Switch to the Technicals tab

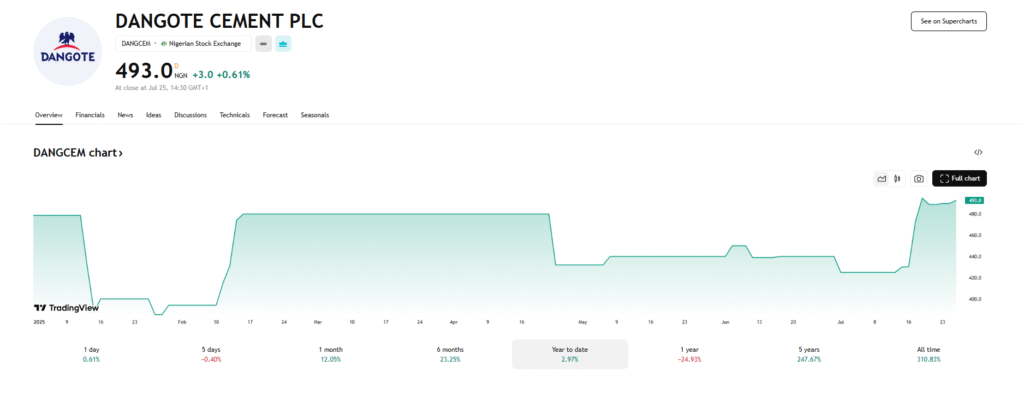tap(234, 115)
